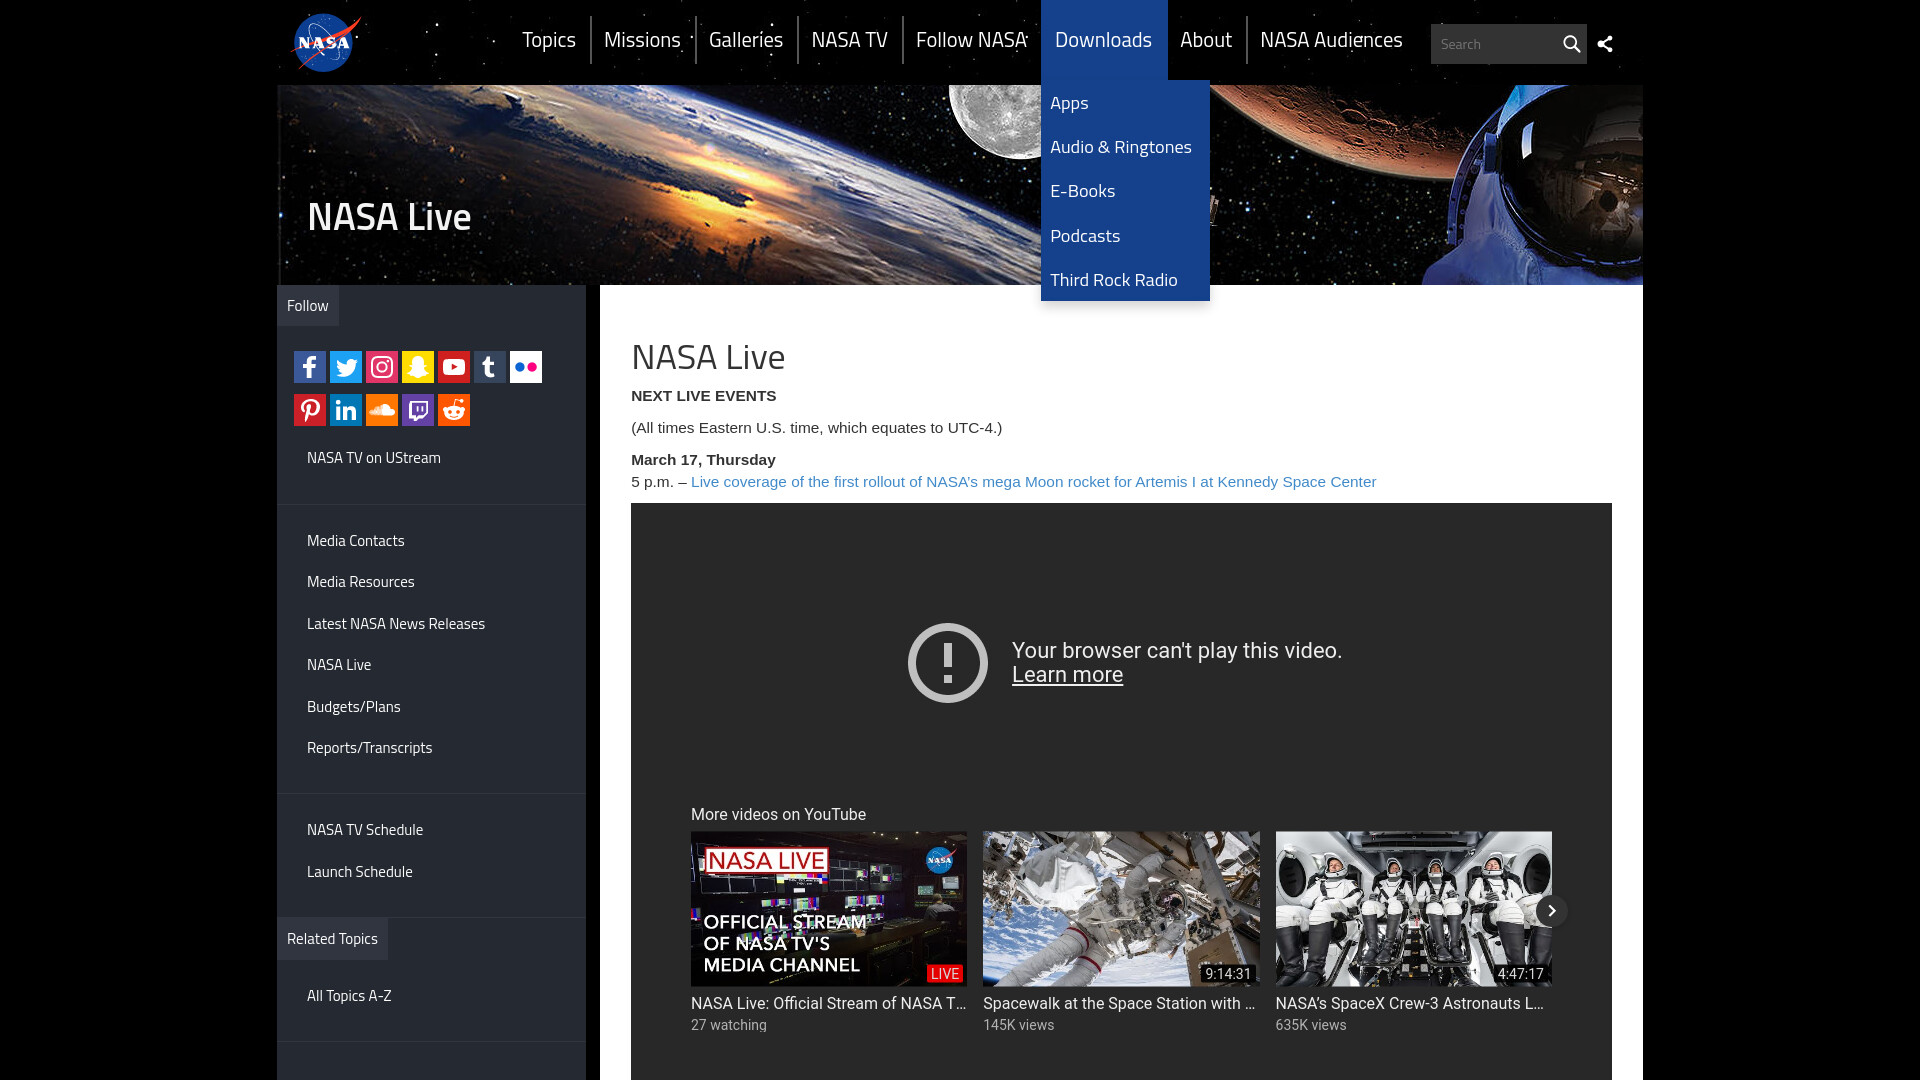
Task: Click the next arrow in YouTube video carousel
Action: (1551, 910)
